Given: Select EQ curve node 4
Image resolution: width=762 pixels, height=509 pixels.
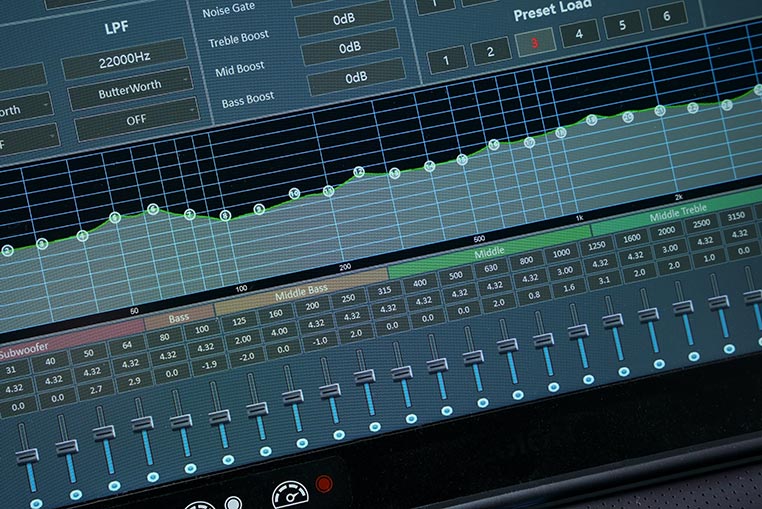Looking at the screenshot, I should 82,236.
